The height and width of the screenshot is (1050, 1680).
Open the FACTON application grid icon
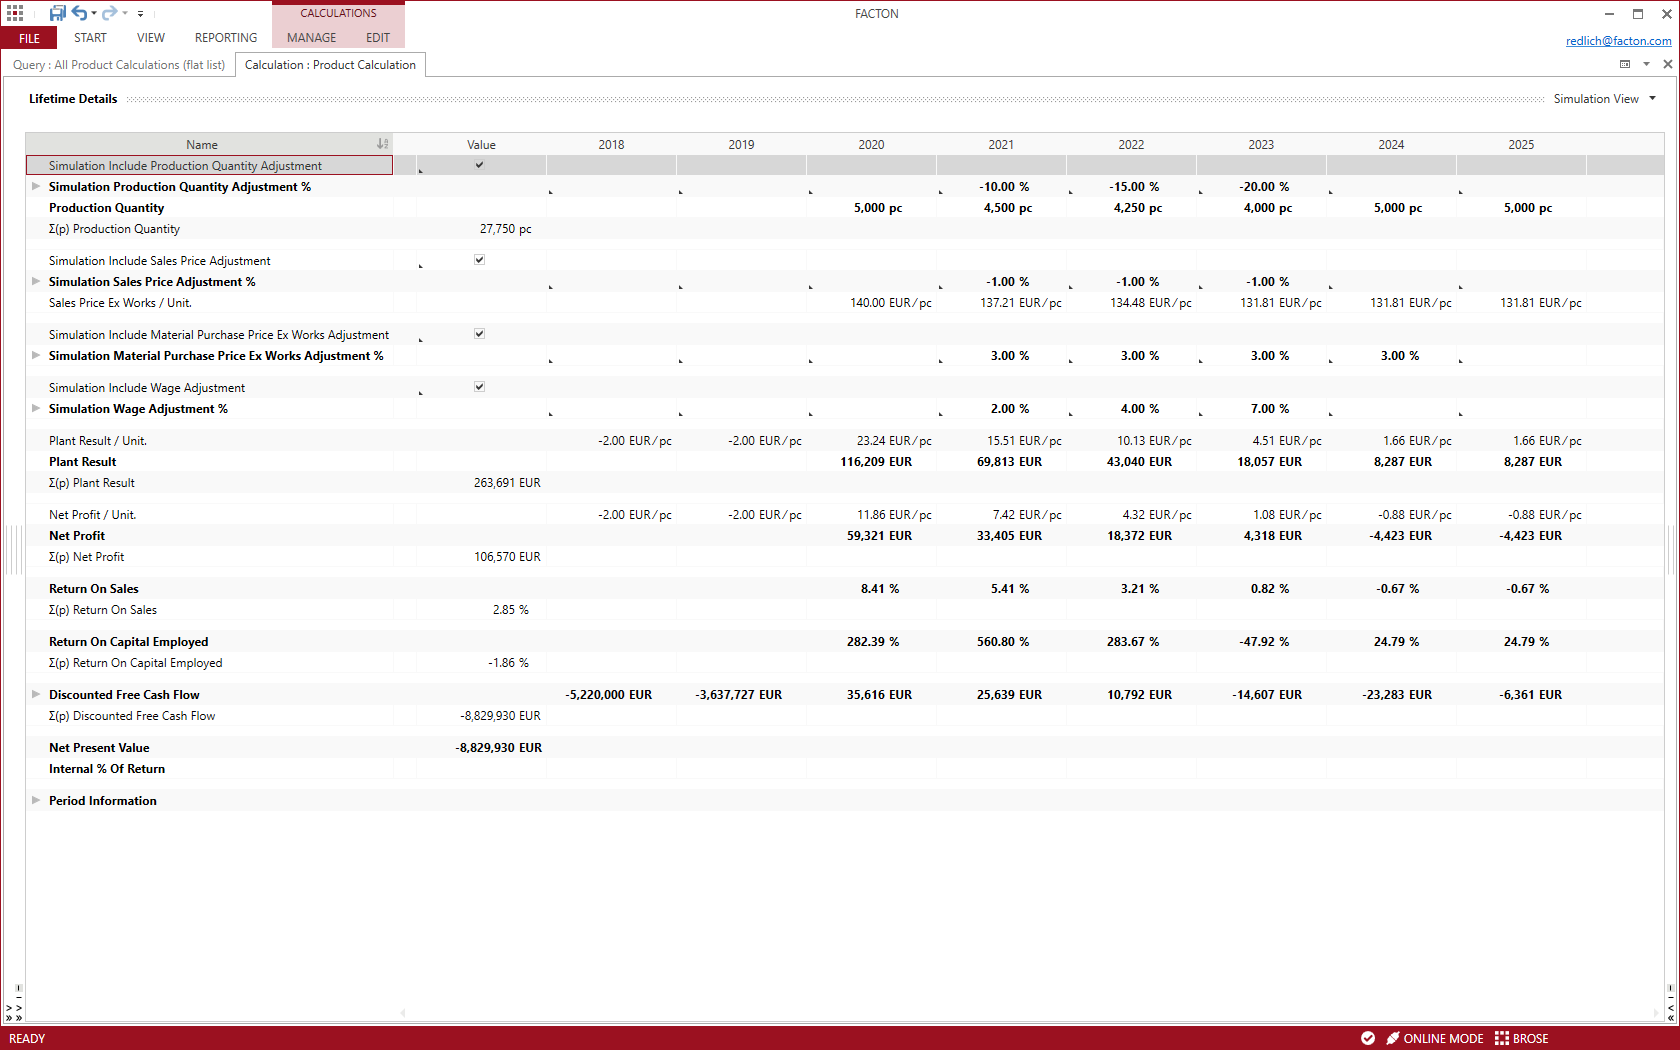click(15, 13)
